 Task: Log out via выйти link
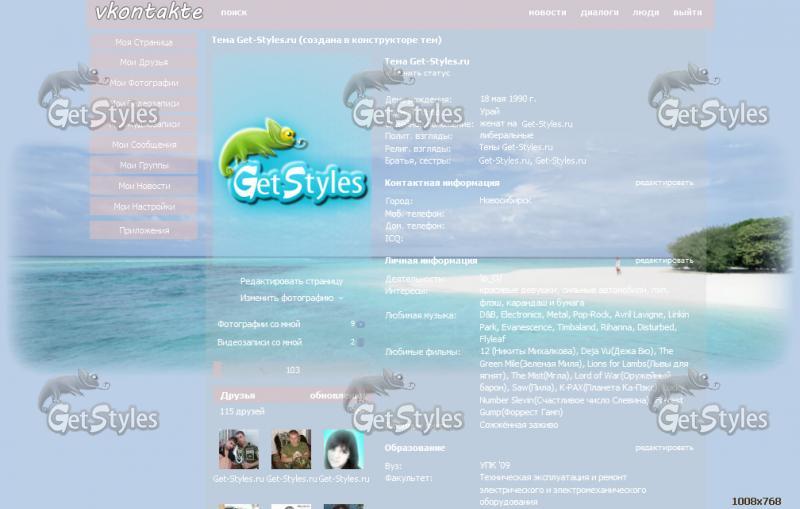(687, 12)
